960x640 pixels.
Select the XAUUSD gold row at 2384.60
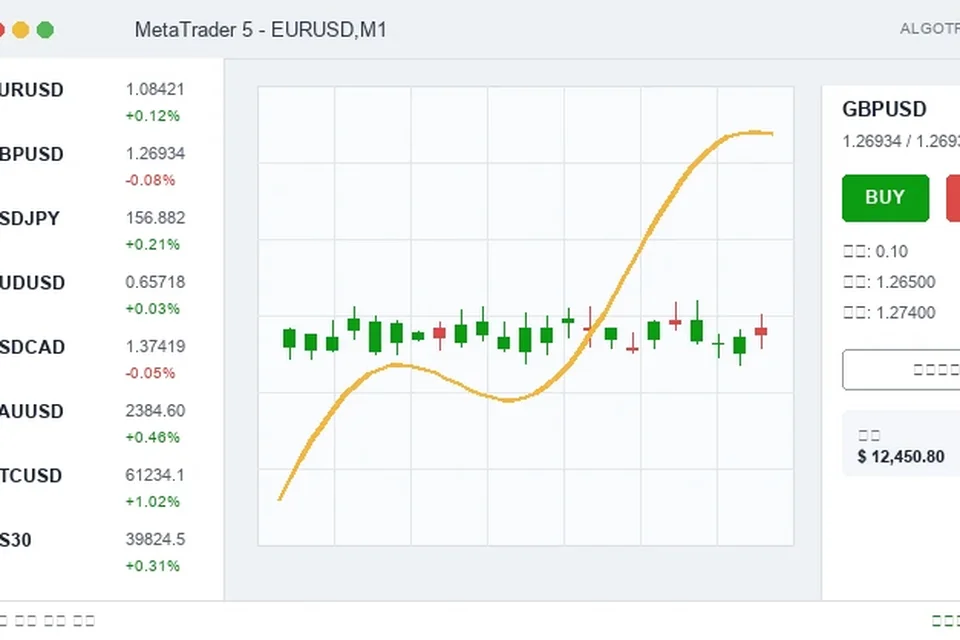111,424
